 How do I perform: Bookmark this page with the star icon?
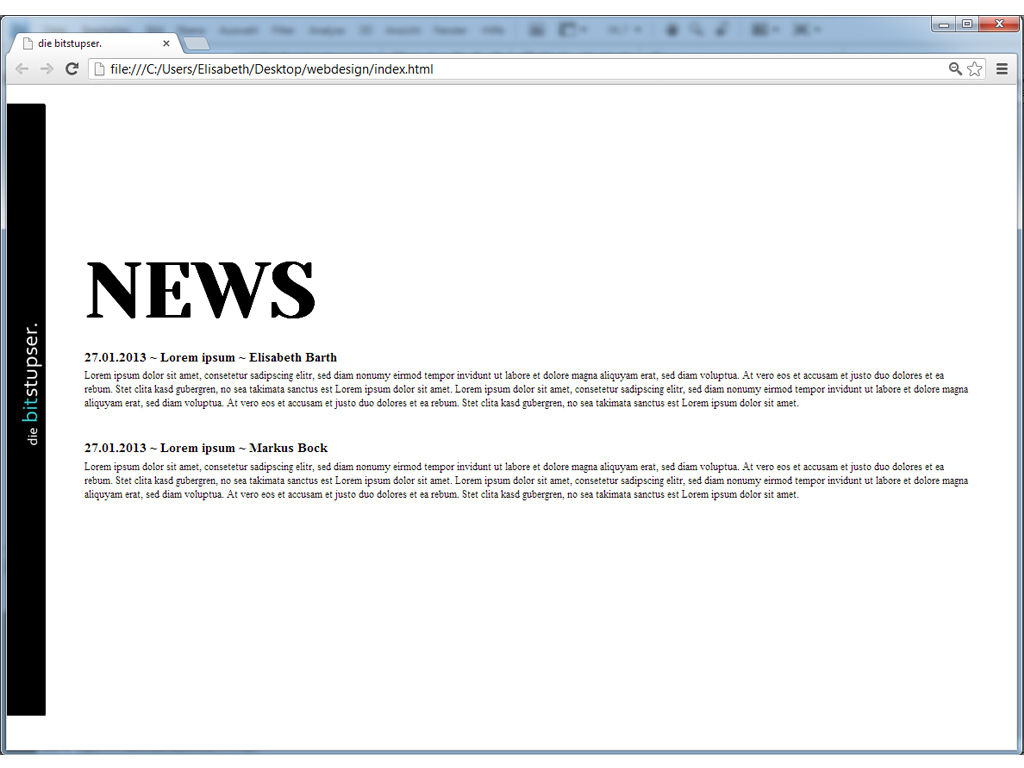pos(975,69)
